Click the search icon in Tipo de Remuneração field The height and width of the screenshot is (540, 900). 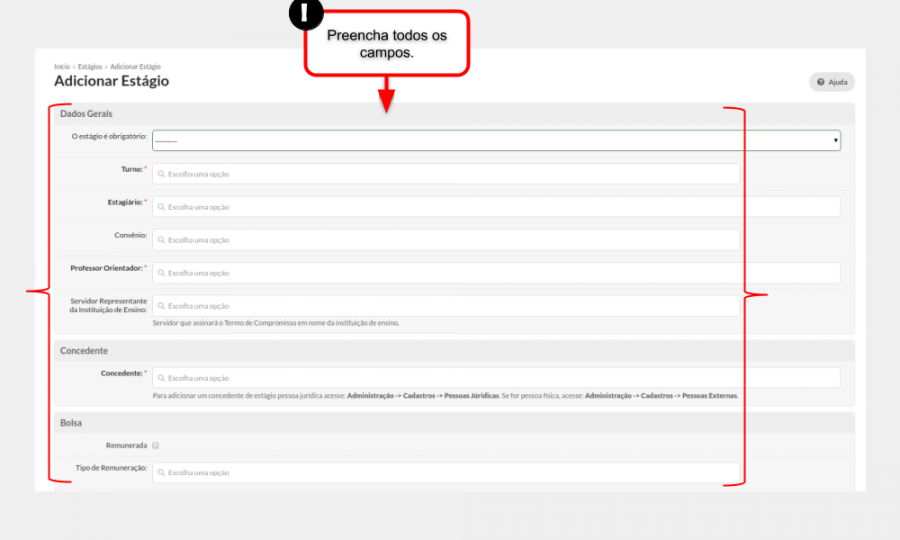coord(161,472)
